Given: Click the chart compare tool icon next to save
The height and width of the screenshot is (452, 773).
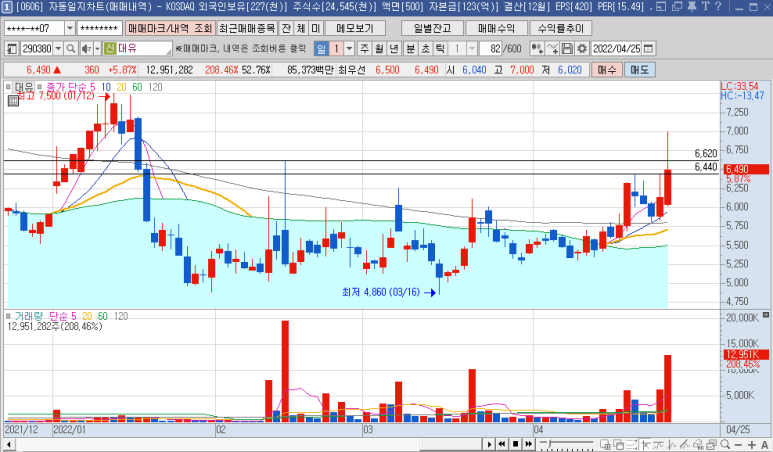Looking at the screenshot, I should click(x=553, y=48).
